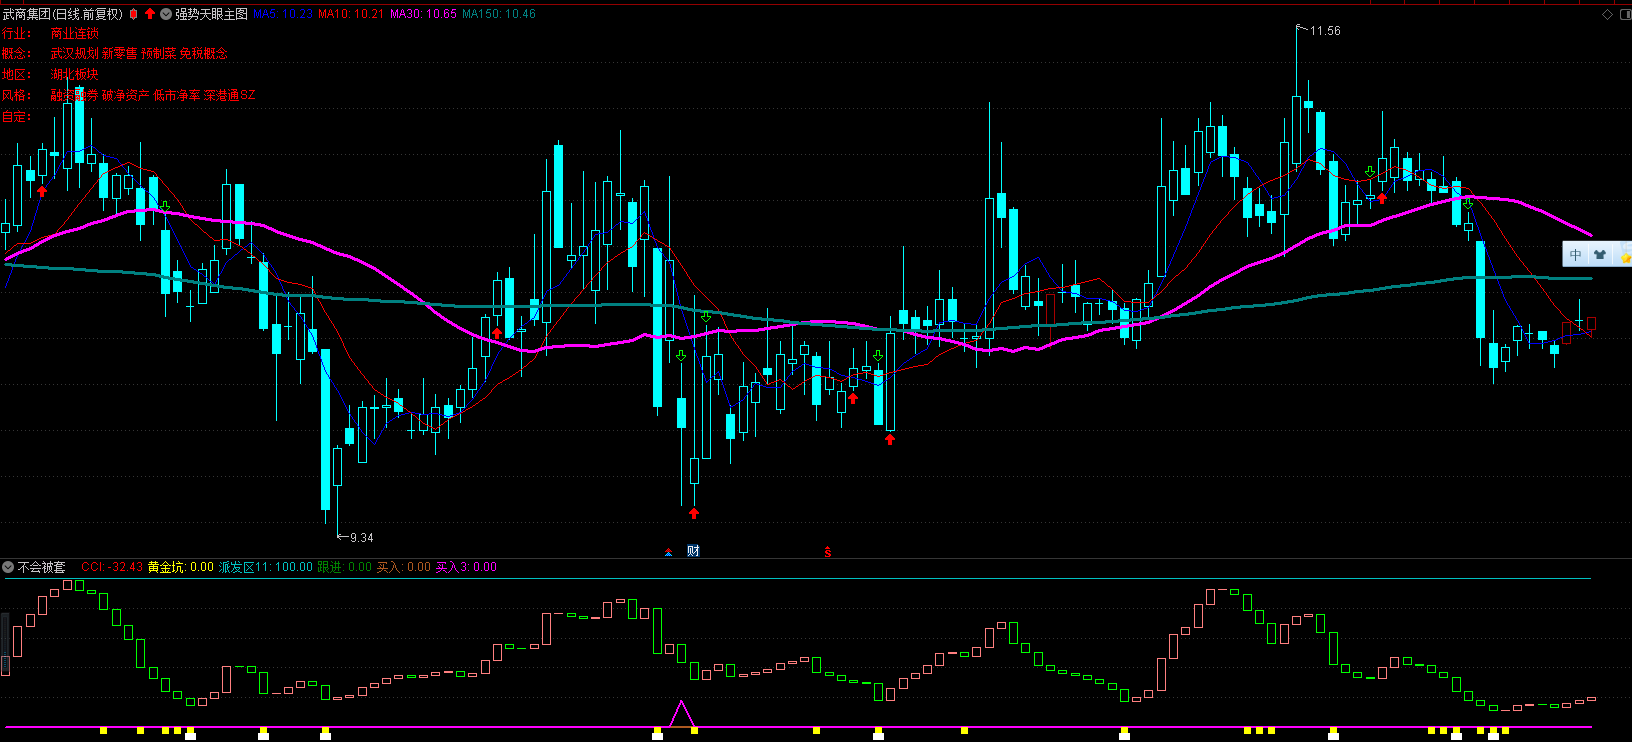The height and width of the screenshot is (742, 1632).
Task: Click the MA30: 10.65 moving average label
Action: pos(423,14)
